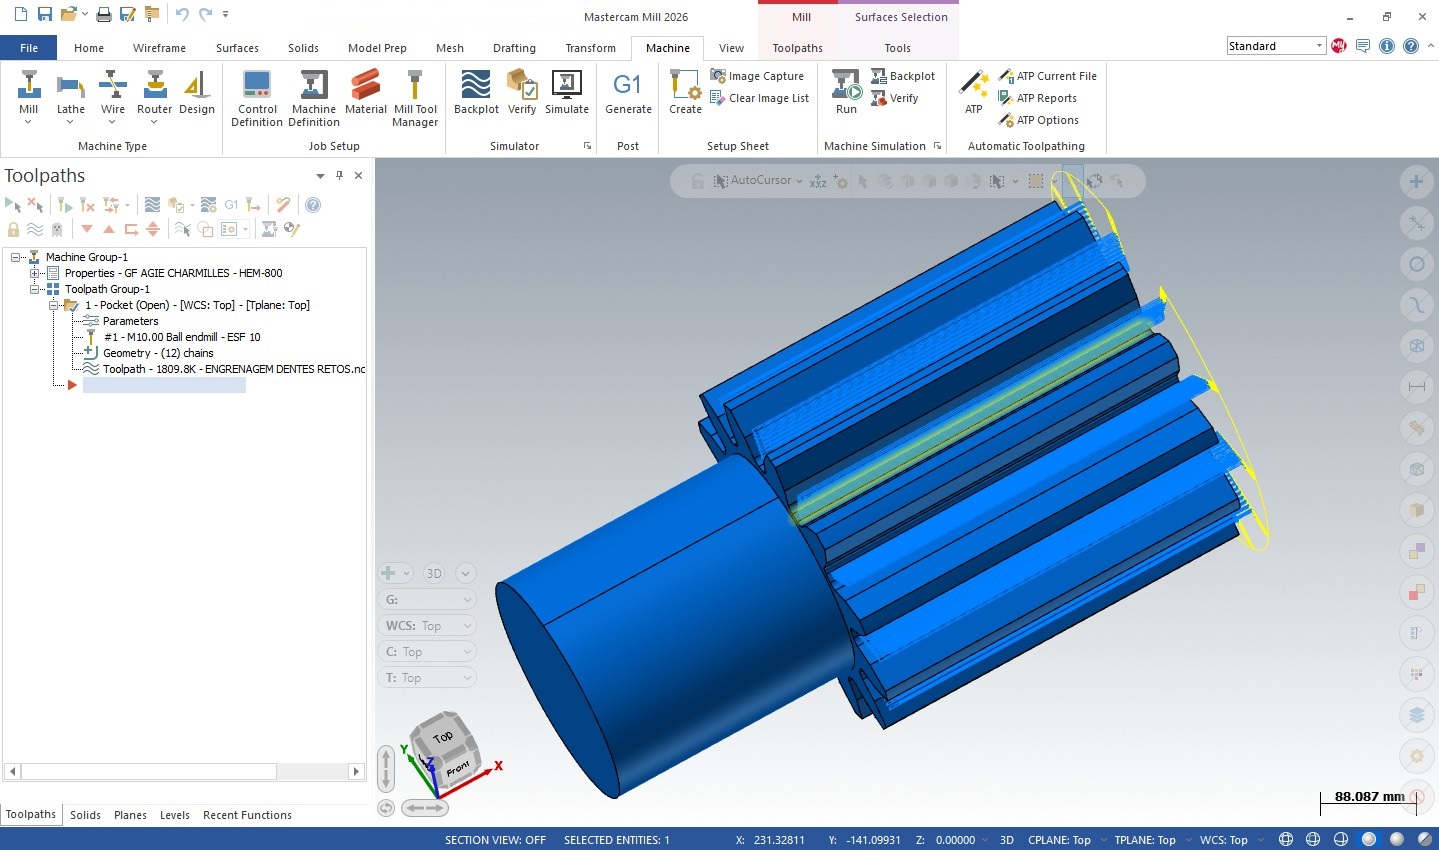Screen dimensions: 1439x850
Task: Create a setup sheet
Action: (685, 93)
